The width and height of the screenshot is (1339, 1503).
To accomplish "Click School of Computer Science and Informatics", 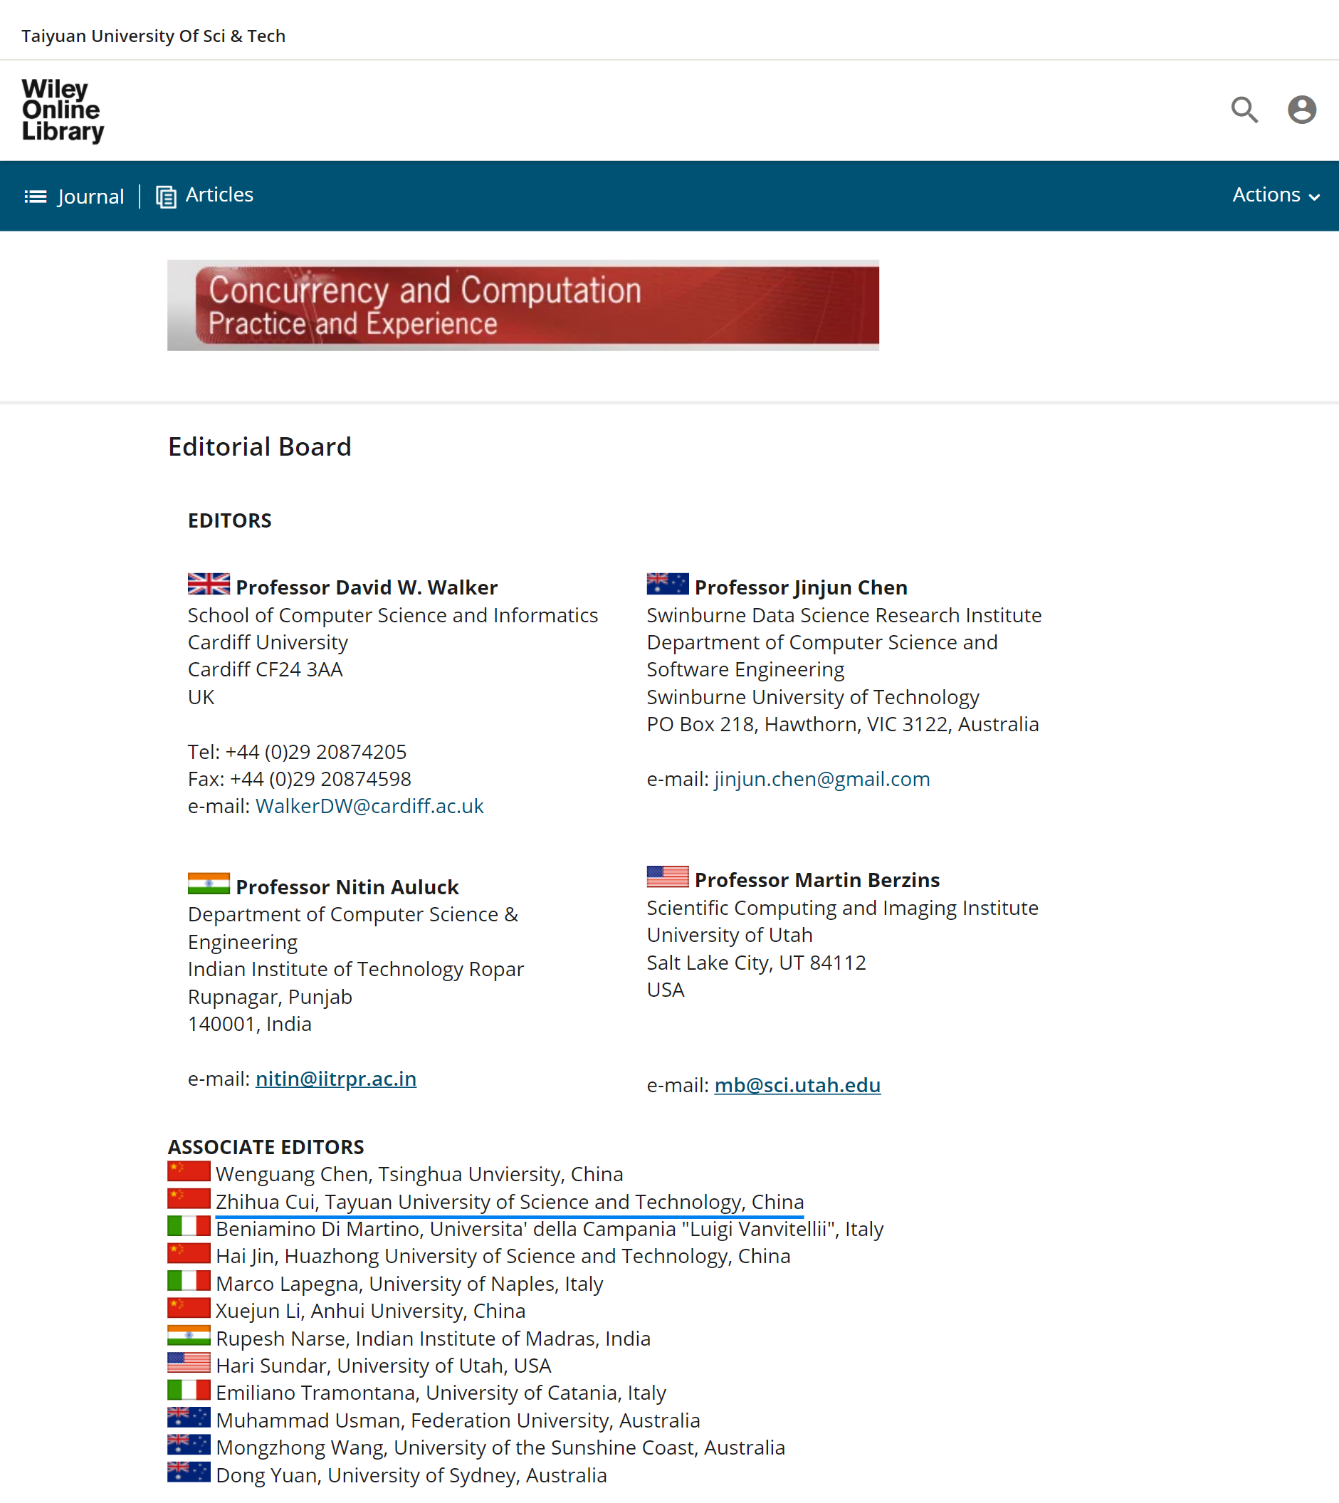I will 393,615.
